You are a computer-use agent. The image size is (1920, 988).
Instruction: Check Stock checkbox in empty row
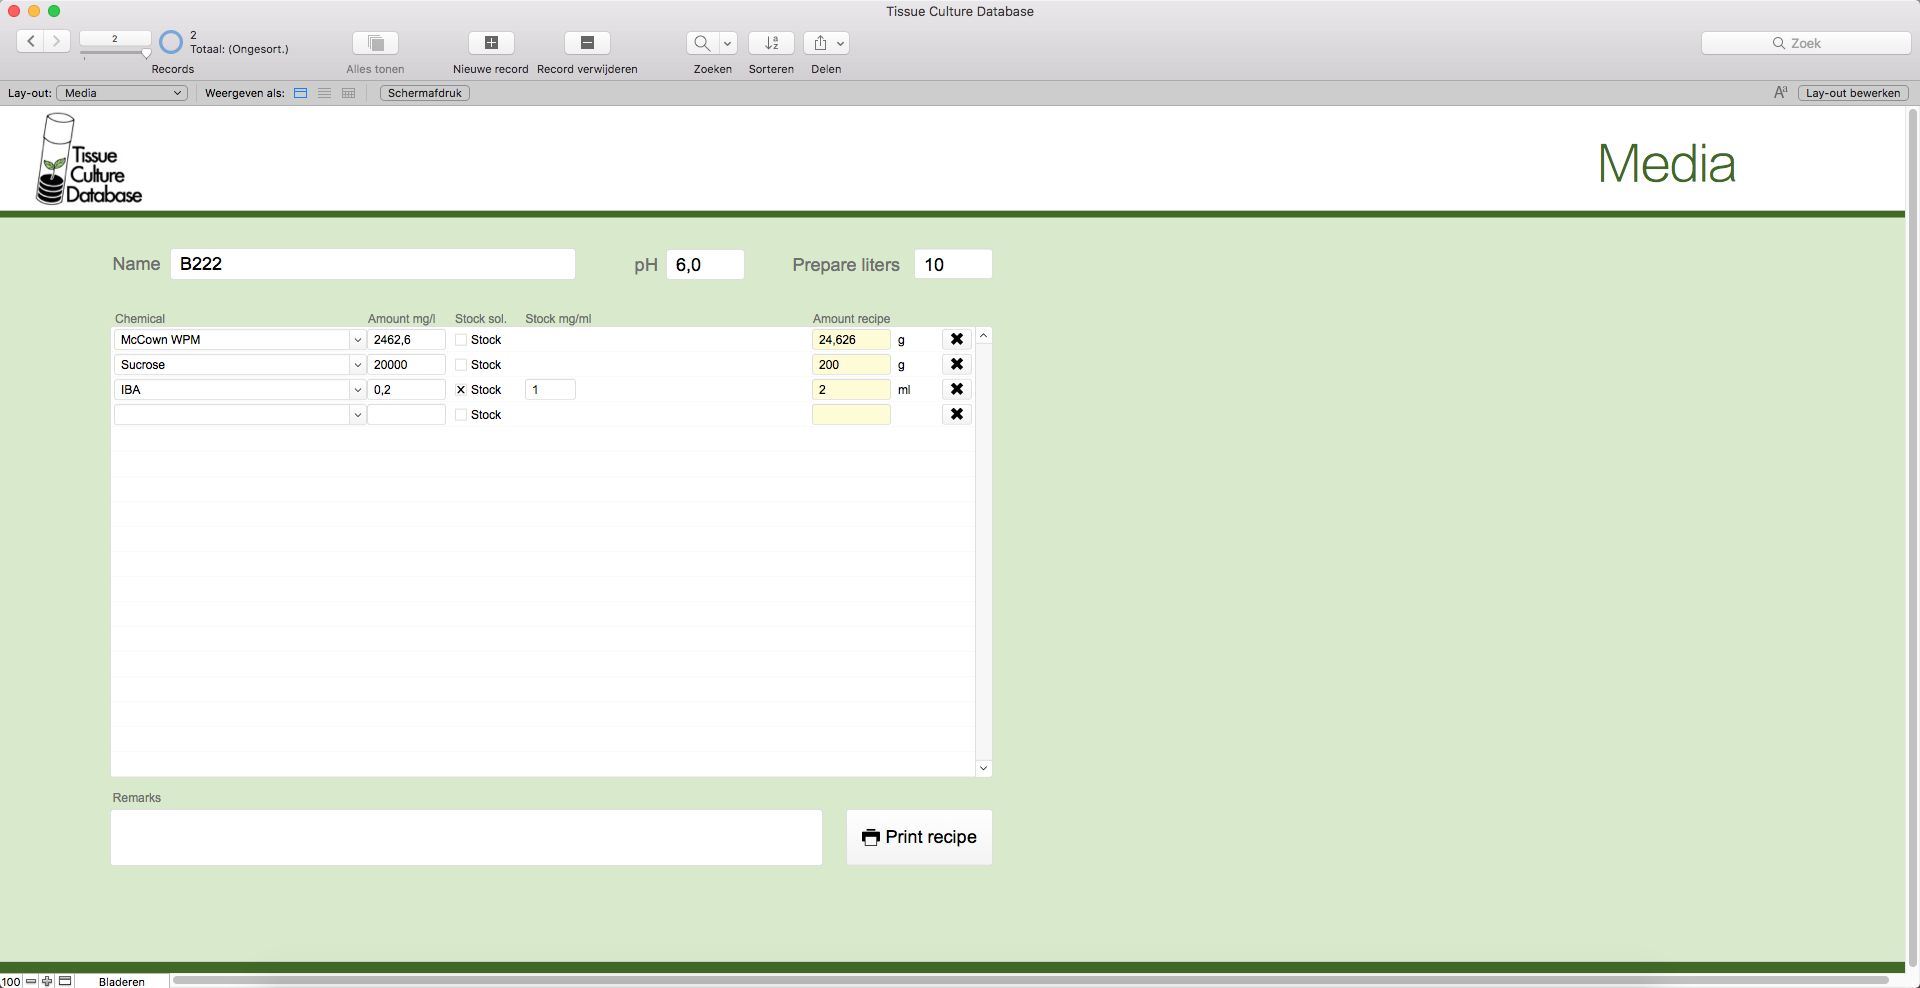[x=461, y=415]
